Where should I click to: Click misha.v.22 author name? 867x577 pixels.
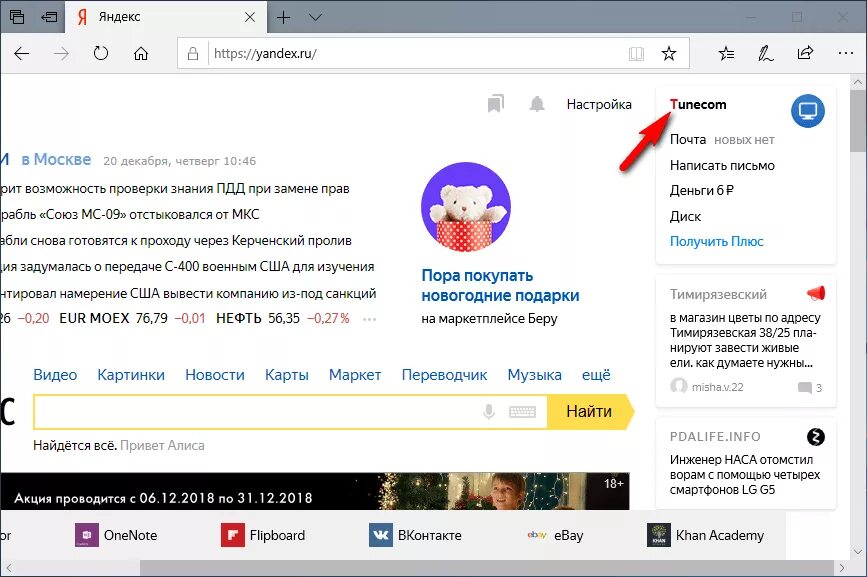(x=717, y=387)
